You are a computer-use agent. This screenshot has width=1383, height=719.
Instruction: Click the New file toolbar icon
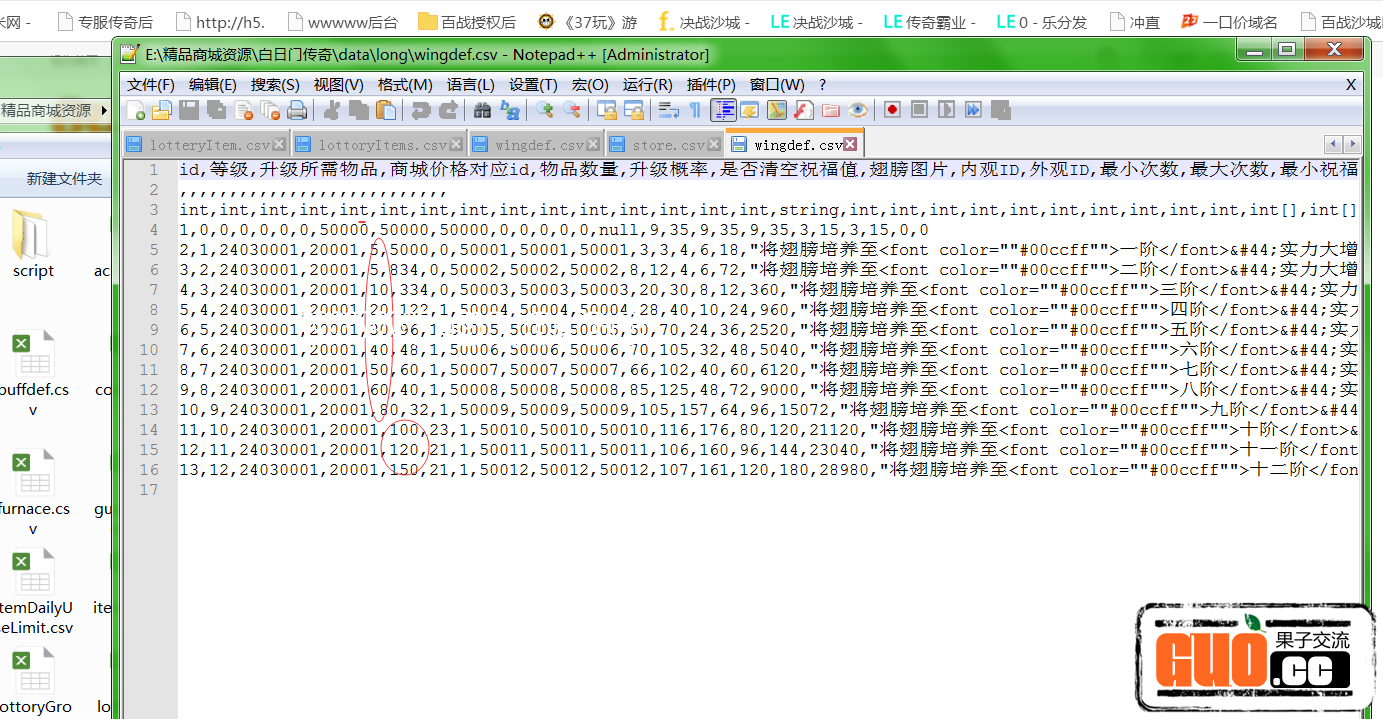click(x=135, y=110)
